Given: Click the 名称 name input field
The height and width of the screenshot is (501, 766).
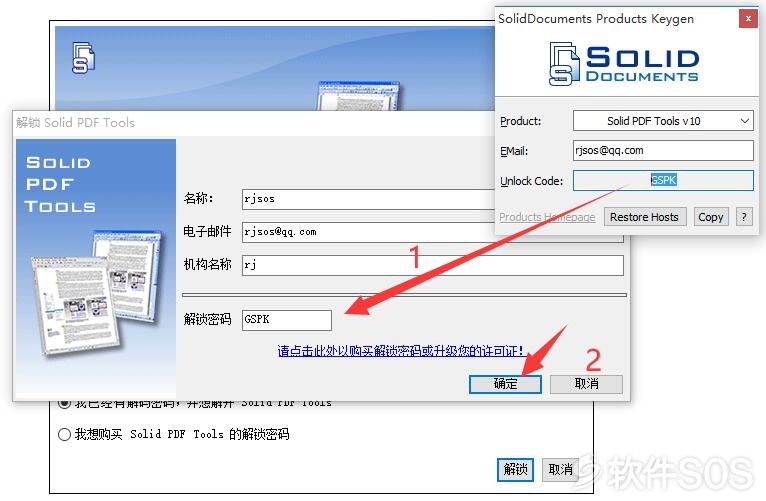Looking at the screenshot, I should (x=369, y=199).
